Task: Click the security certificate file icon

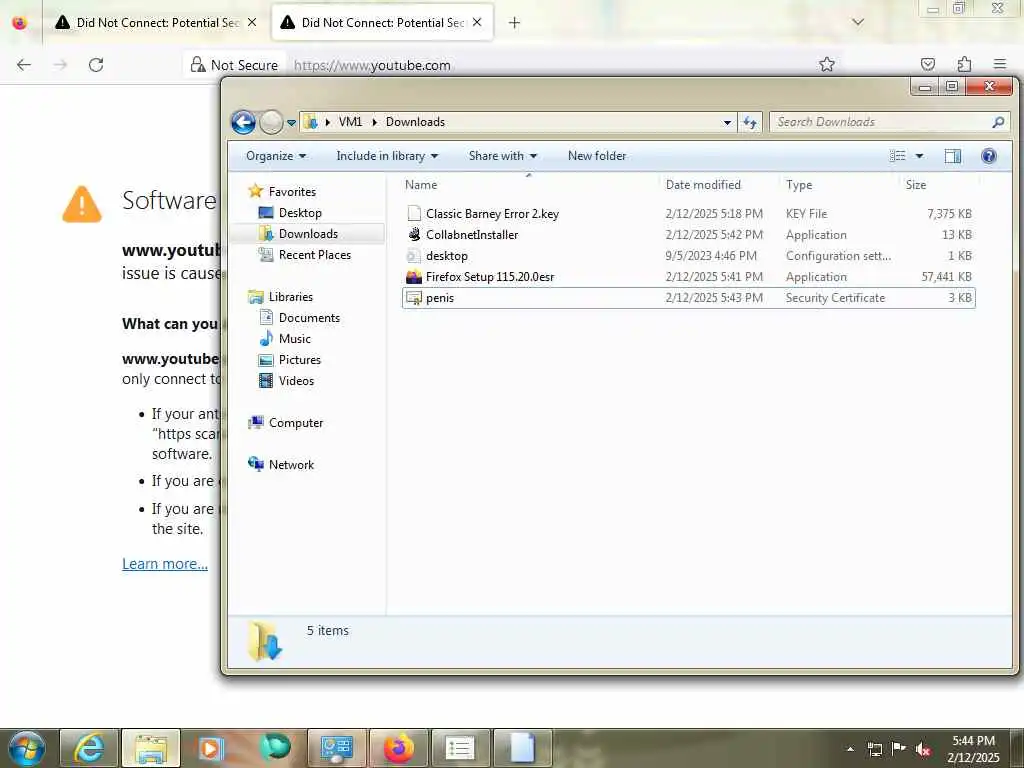Action: [x=414, y=298]
